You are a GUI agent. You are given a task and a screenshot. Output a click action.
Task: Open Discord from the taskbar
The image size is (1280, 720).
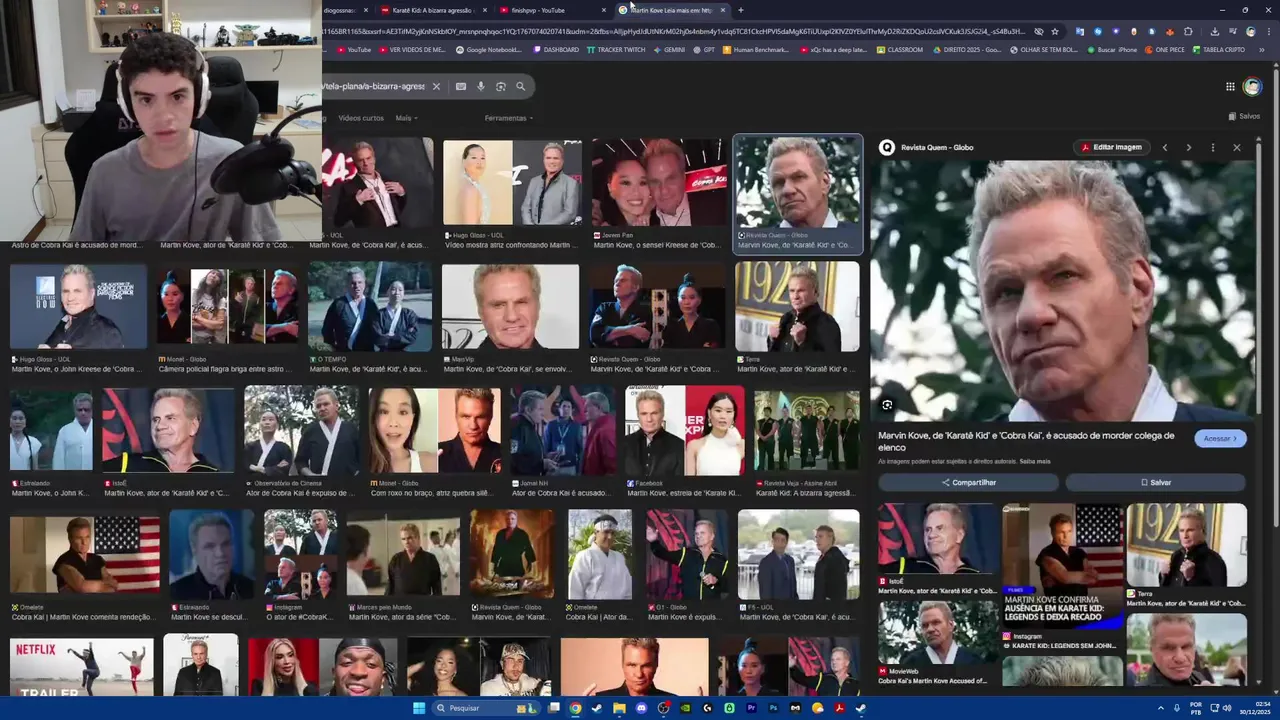click(x=641, y=708)
